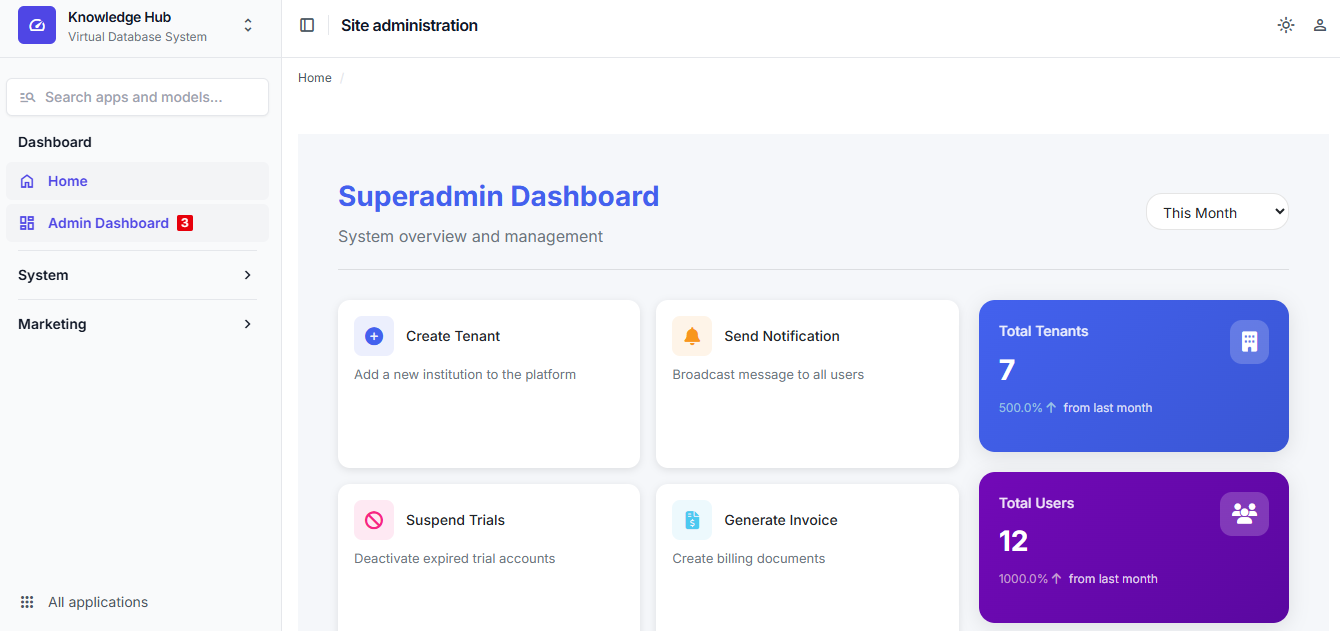Click the orange bell Send Notification icon
This screenshot has height=631, width=1340.
coord(692,336)
